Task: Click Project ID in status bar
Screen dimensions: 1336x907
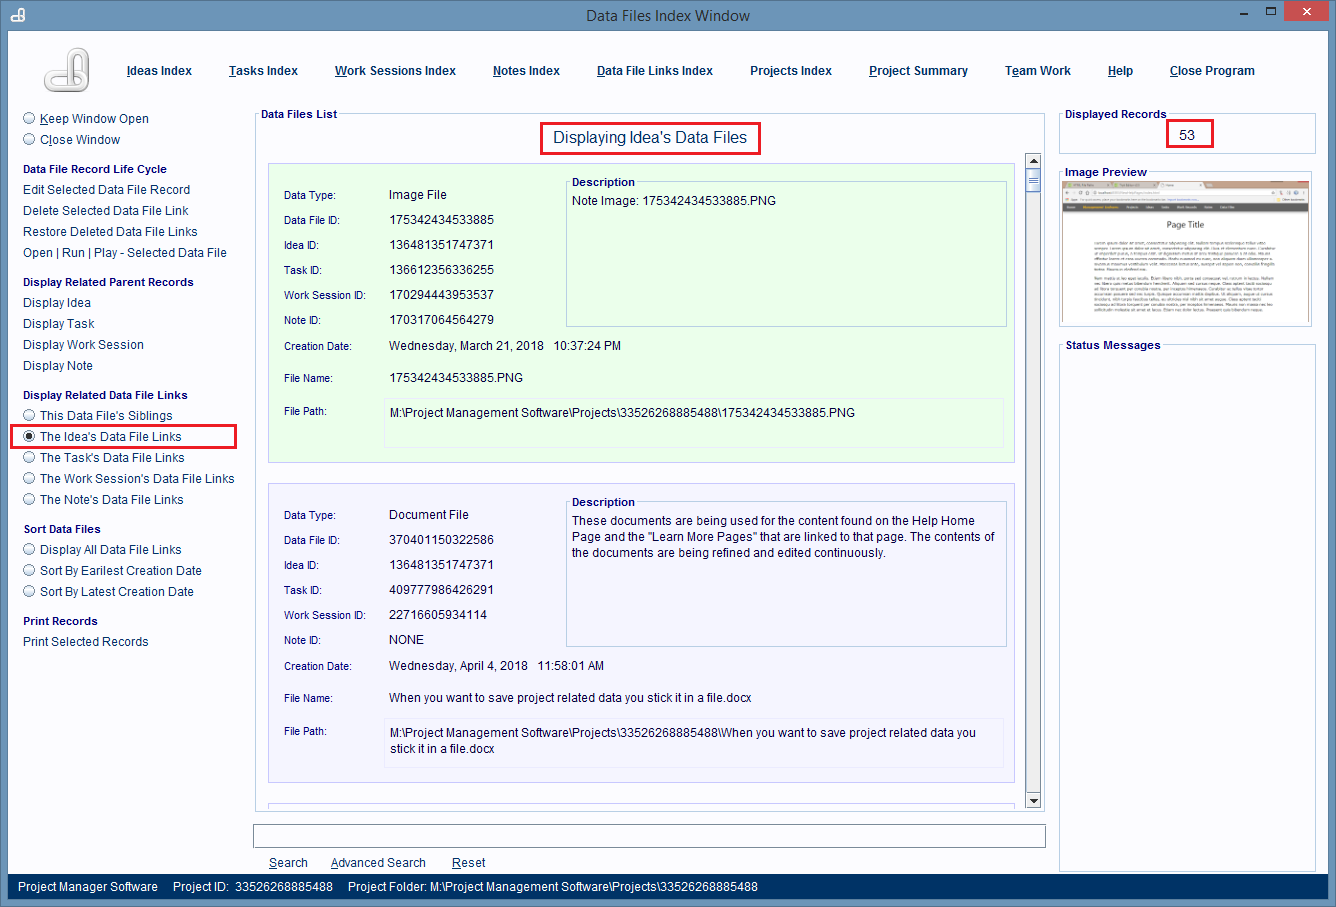Action: pos(253,886)
